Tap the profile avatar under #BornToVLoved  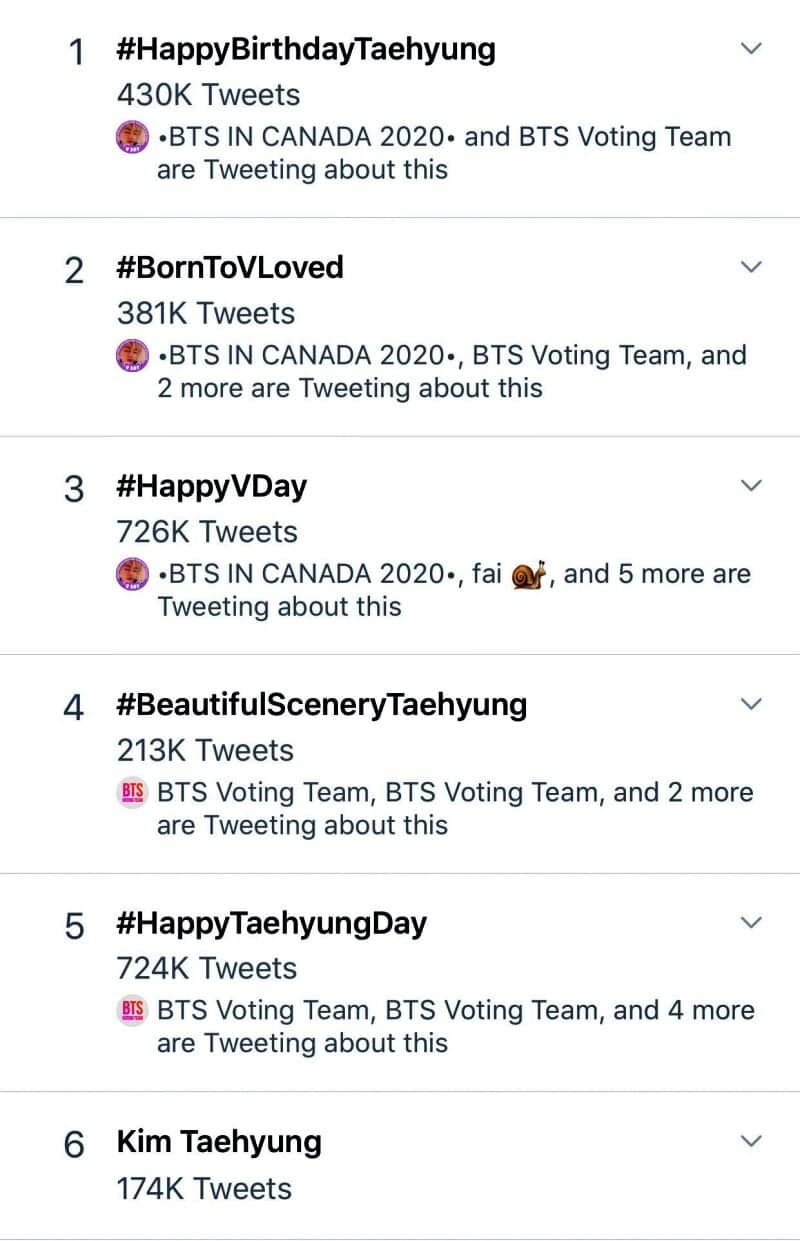[133, 355]
